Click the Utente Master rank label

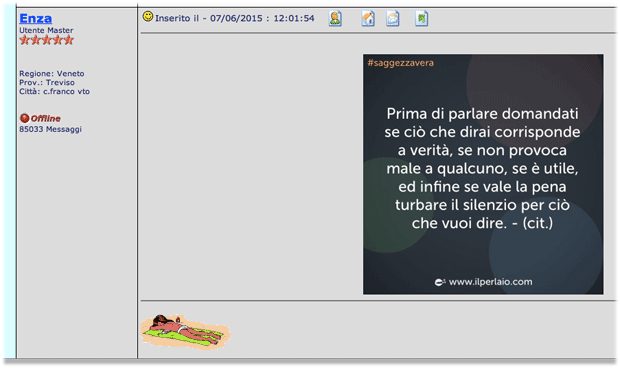pyautogui.click(x=46, y=30)
